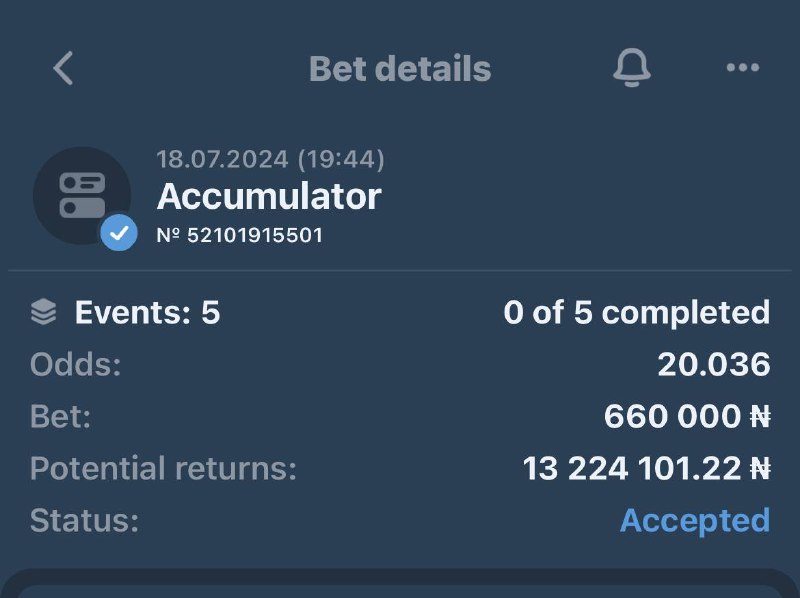This screenshot has width=800, height=598.
Task: Go back using the left chevron arrow
Action: pyautogui.click(x=63, y=68)
